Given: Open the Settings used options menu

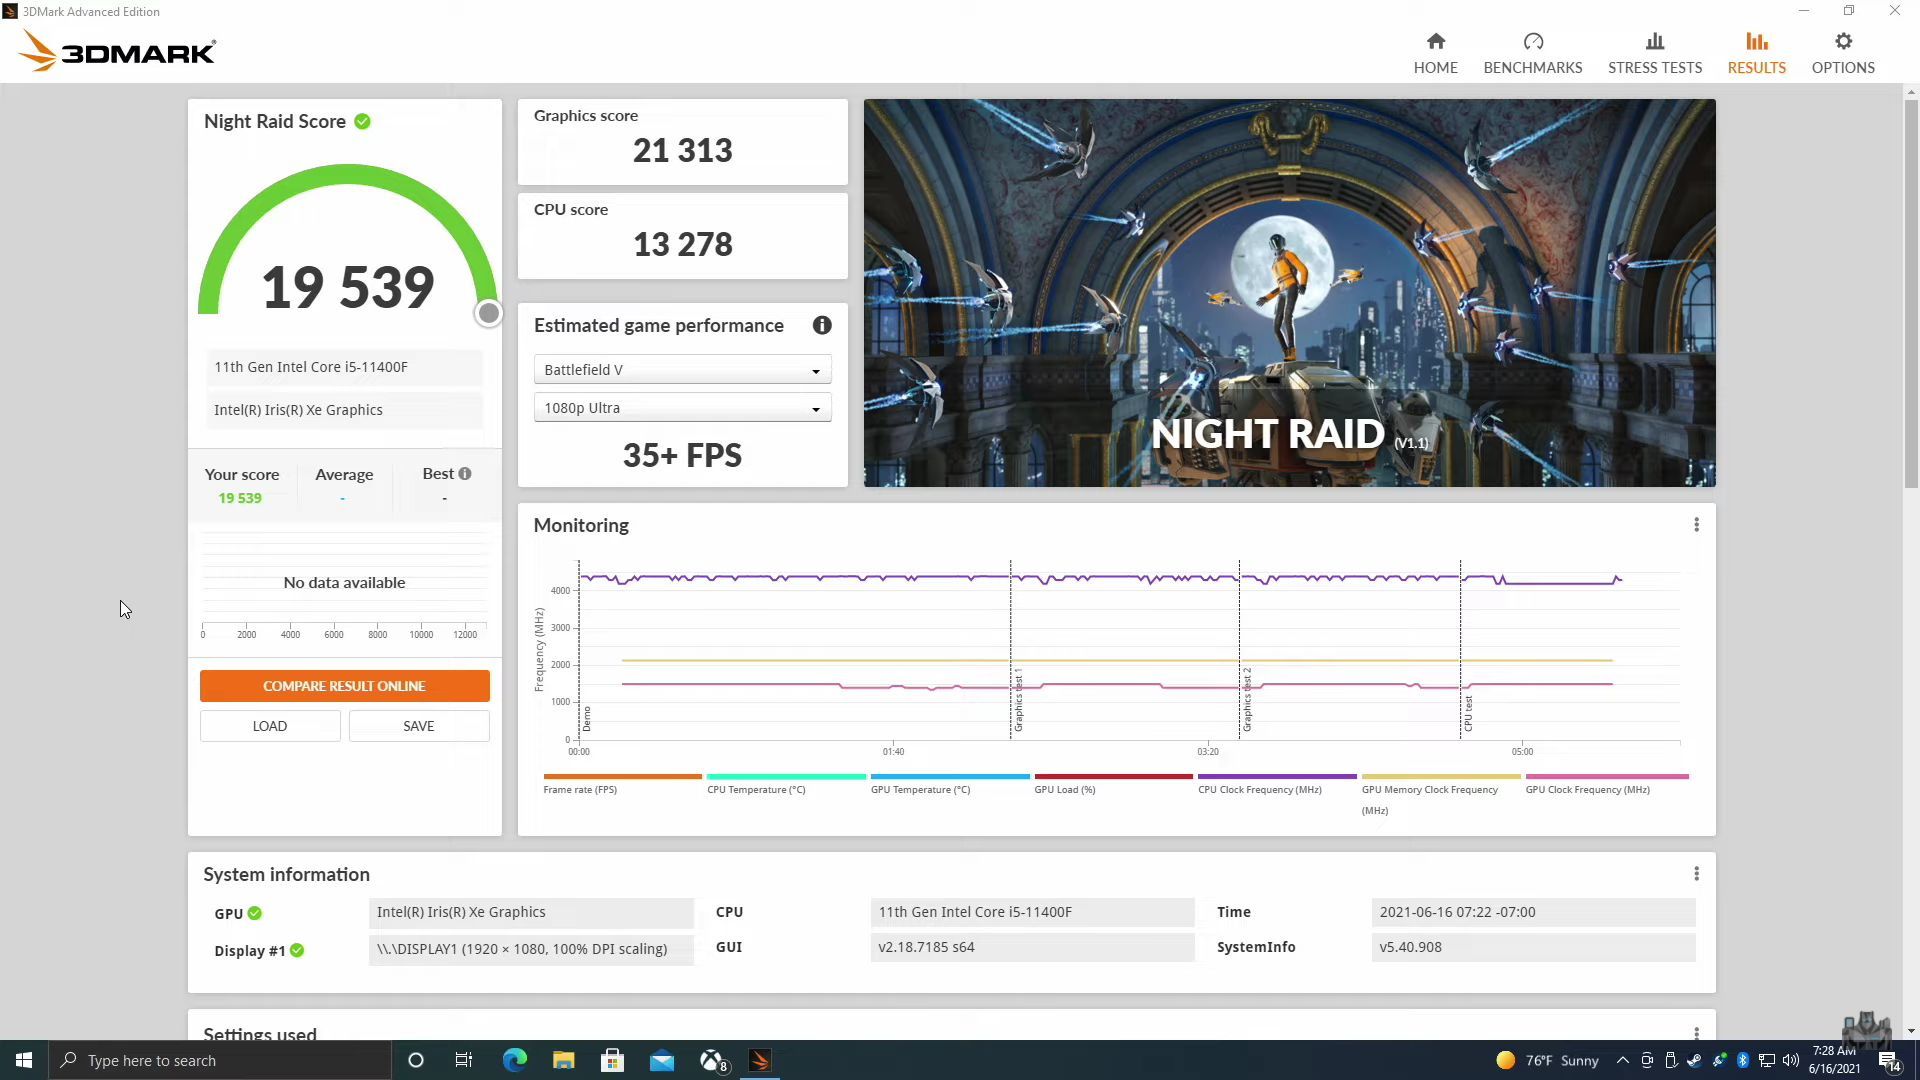Looking at the screenshot, I should click(1696, 1032).
